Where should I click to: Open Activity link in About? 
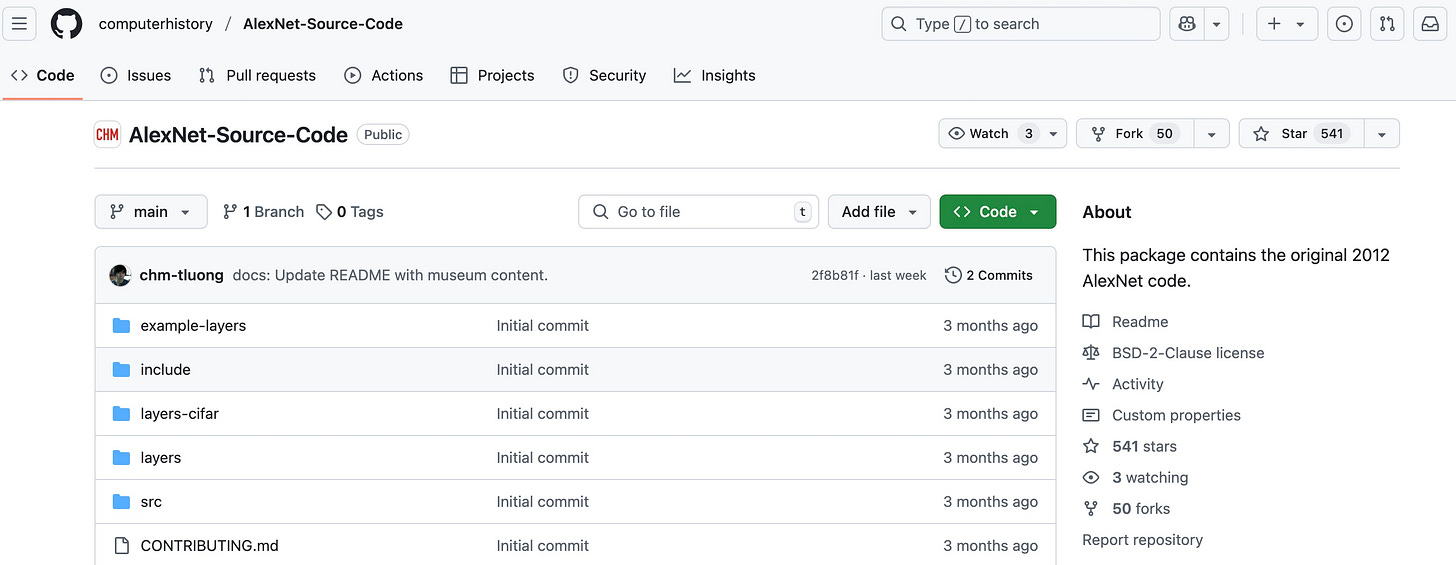pyautogui.click(x=1123, y=384)
